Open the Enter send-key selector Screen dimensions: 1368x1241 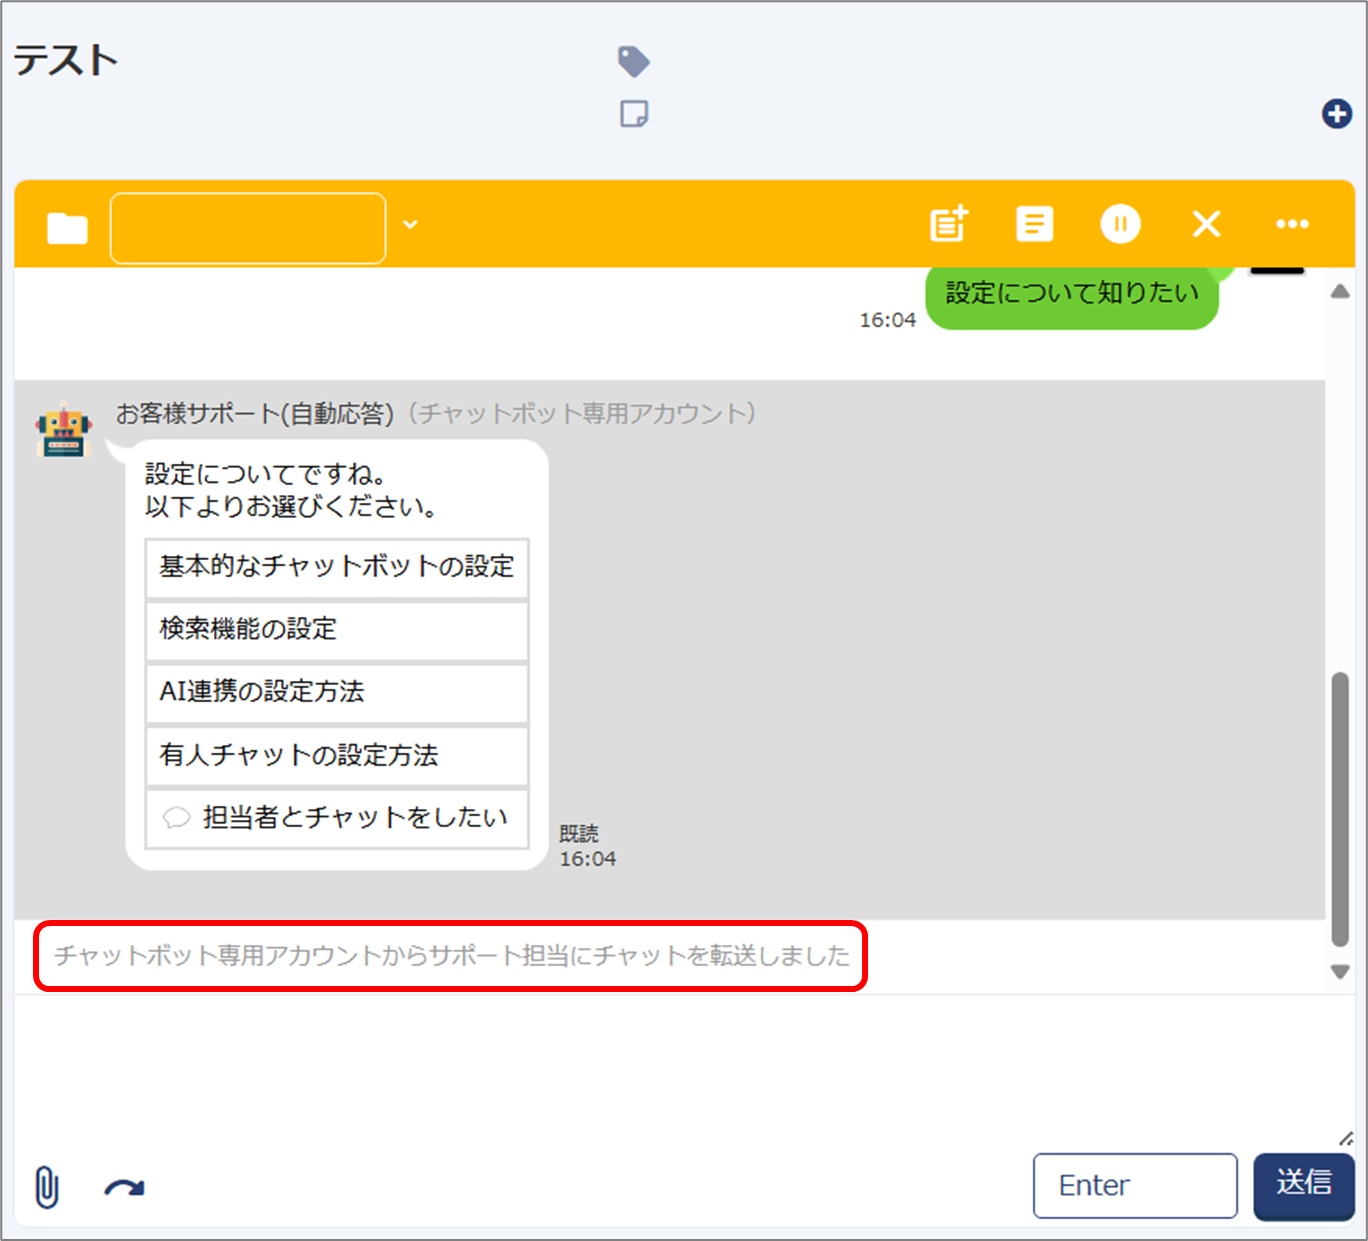pos(1135,1186)
